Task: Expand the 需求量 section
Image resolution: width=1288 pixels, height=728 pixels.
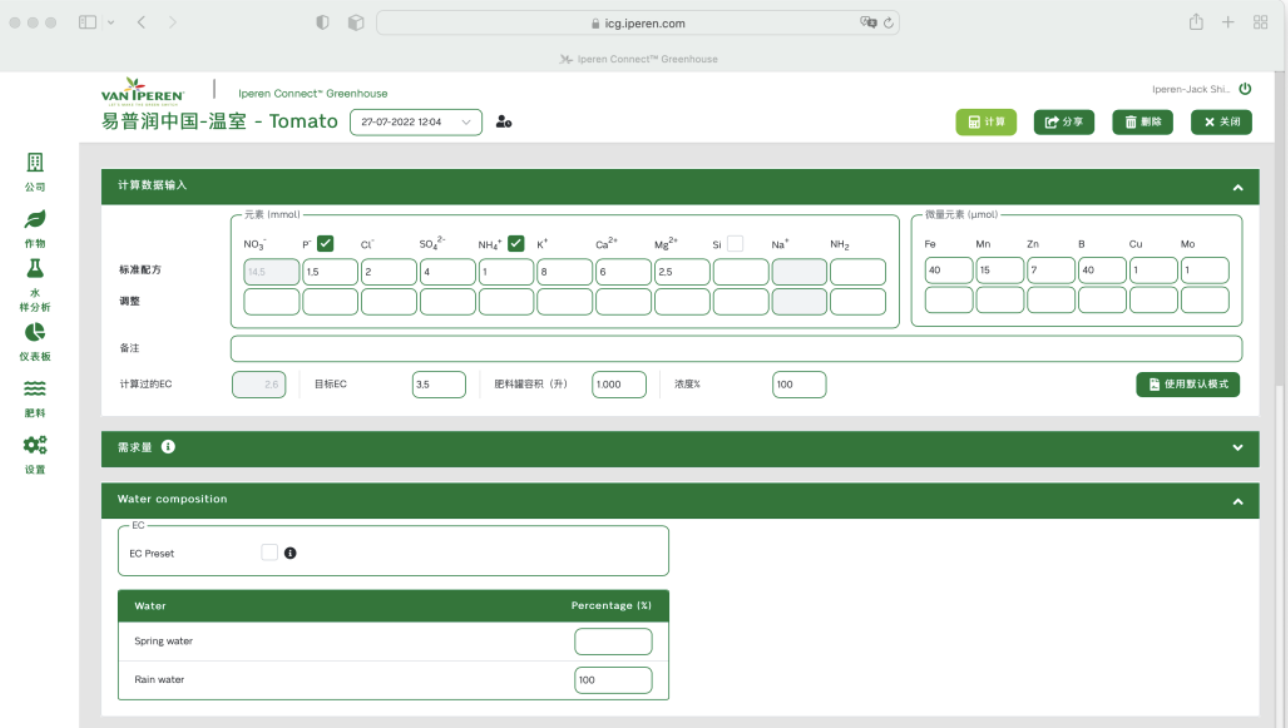Action: coord(1237,448)
